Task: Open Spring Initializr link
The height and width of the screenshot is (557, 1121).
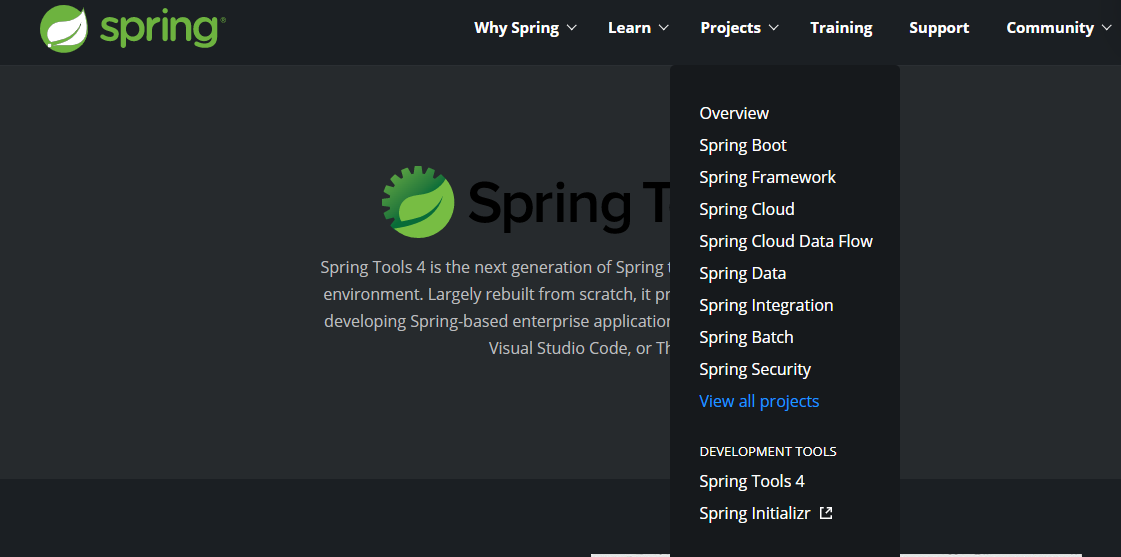Action: point(755,513)
